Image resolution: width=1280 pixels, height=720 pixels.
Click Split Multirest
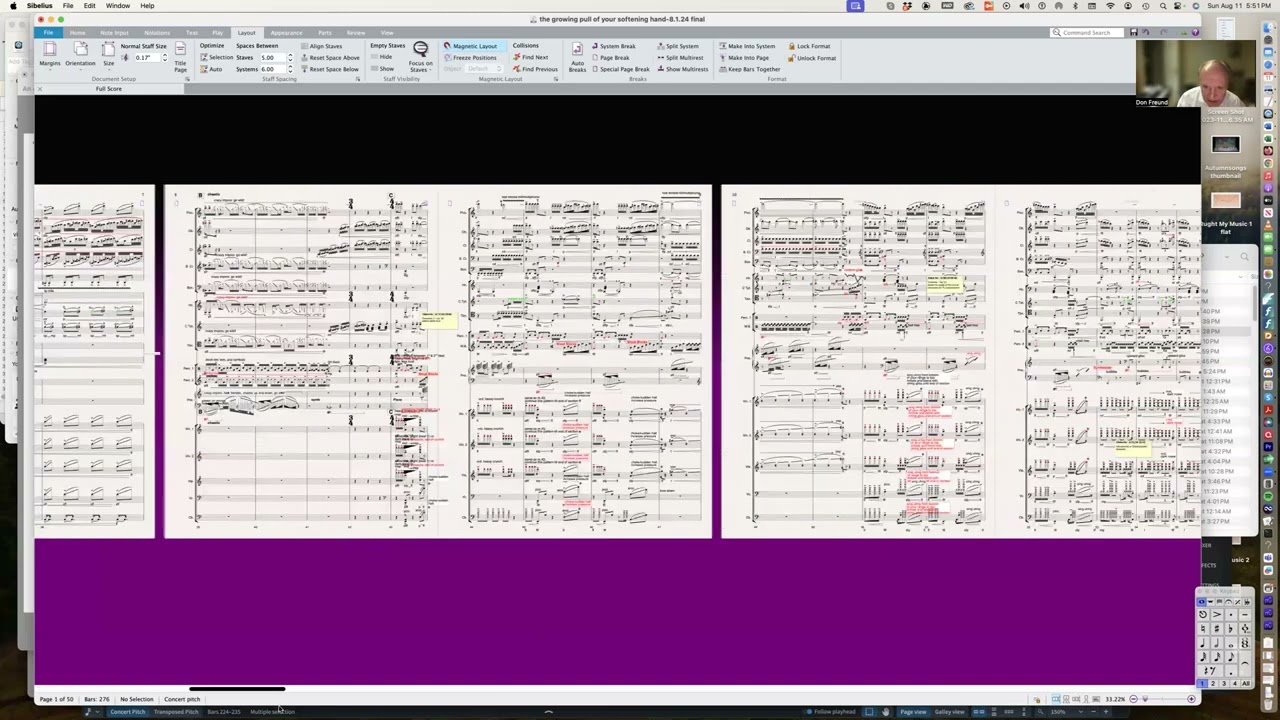point(680,58)
